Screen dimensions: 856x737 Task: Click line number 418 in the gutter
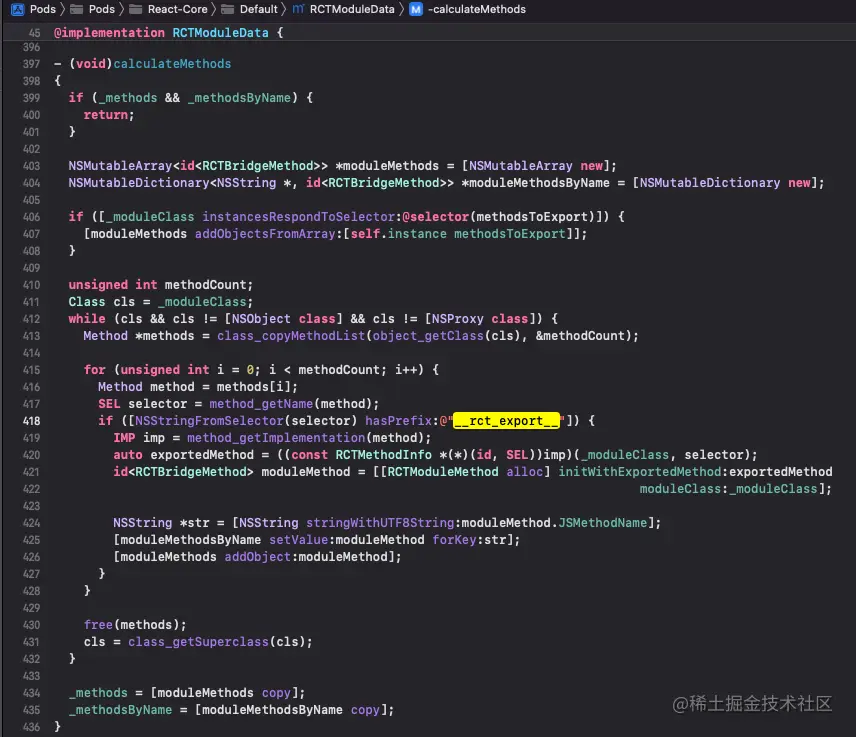(x=31, y=421)
